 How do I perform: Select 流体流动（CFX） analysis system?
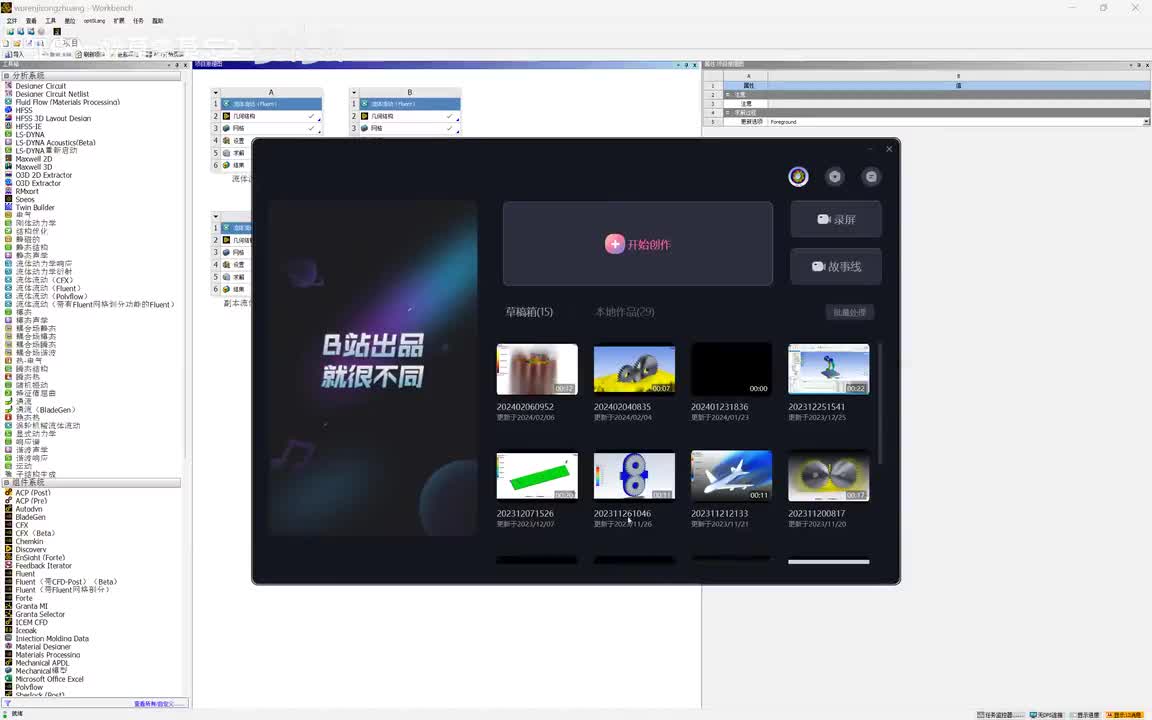[44, 280]
